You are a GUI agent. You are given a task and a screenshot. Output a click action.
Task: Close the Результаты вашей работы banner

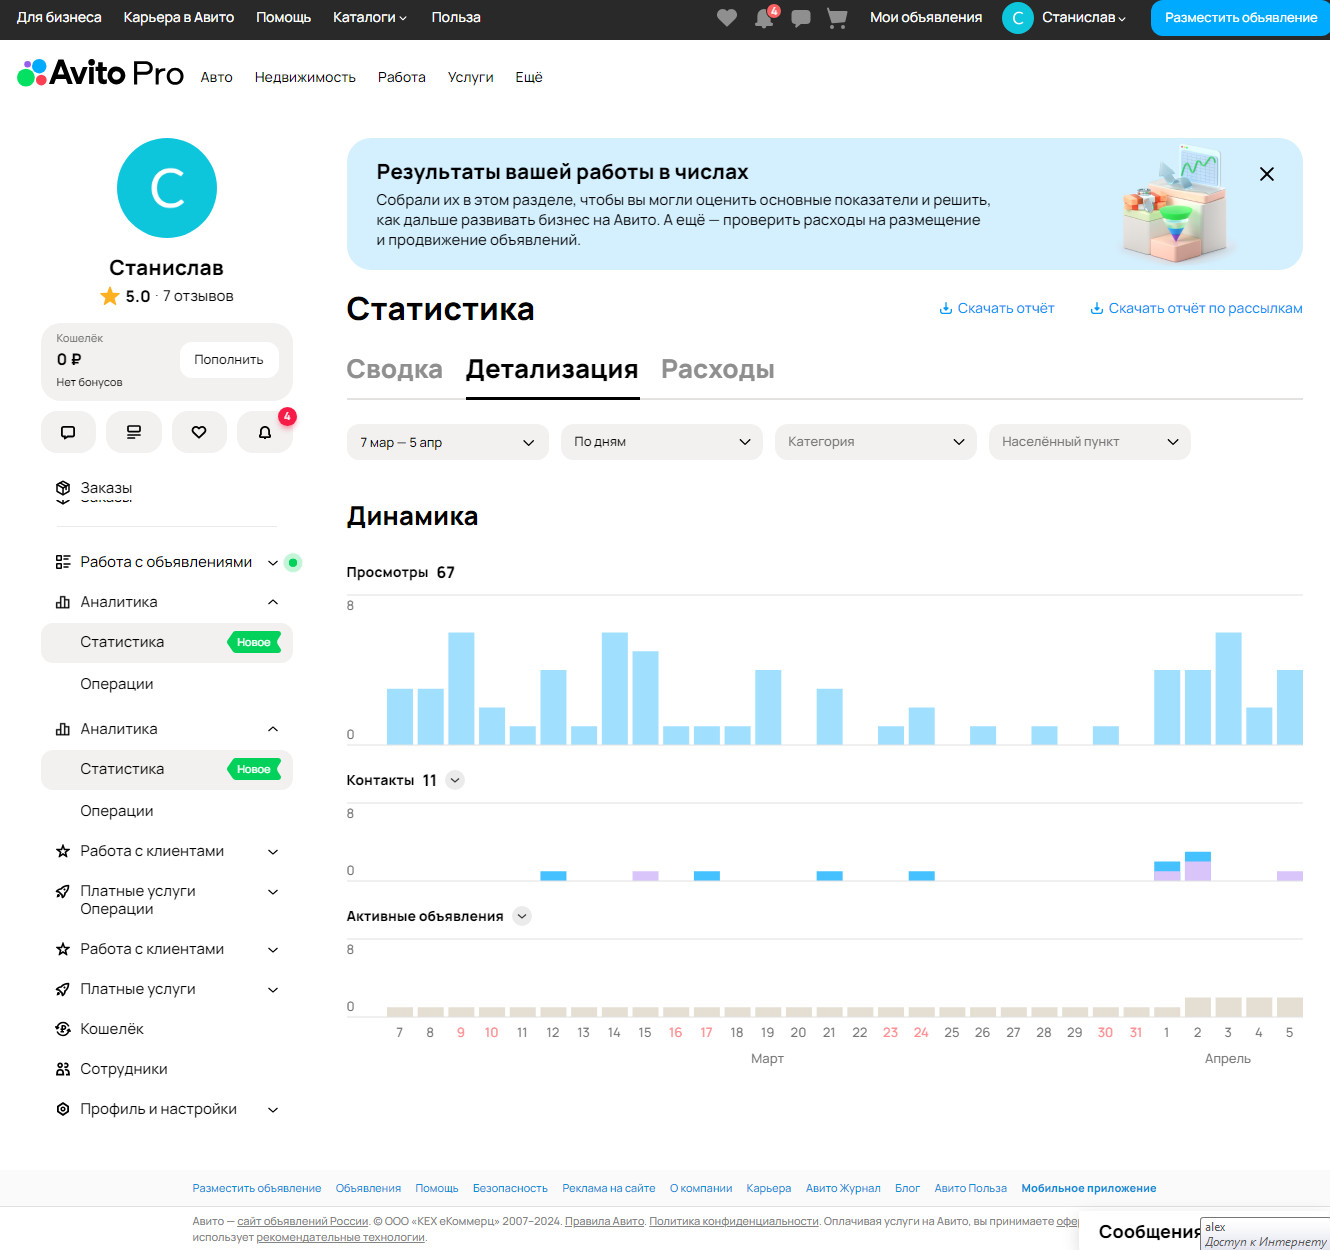tap(1267, 174)
